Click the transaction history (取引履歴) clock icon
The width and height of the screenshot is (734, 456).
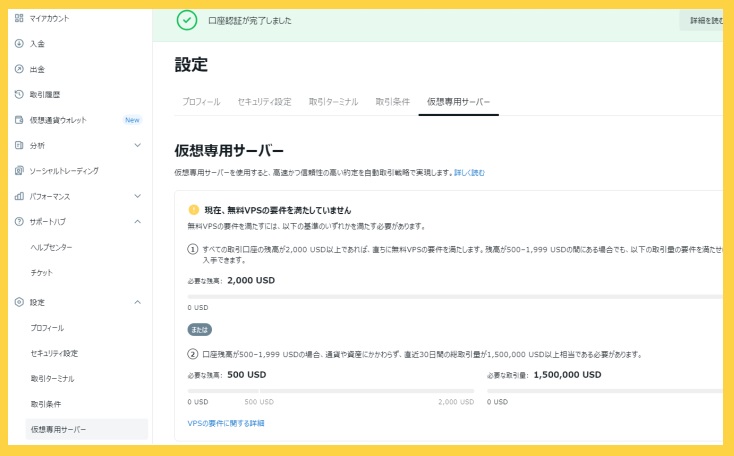tap(19, 95)
